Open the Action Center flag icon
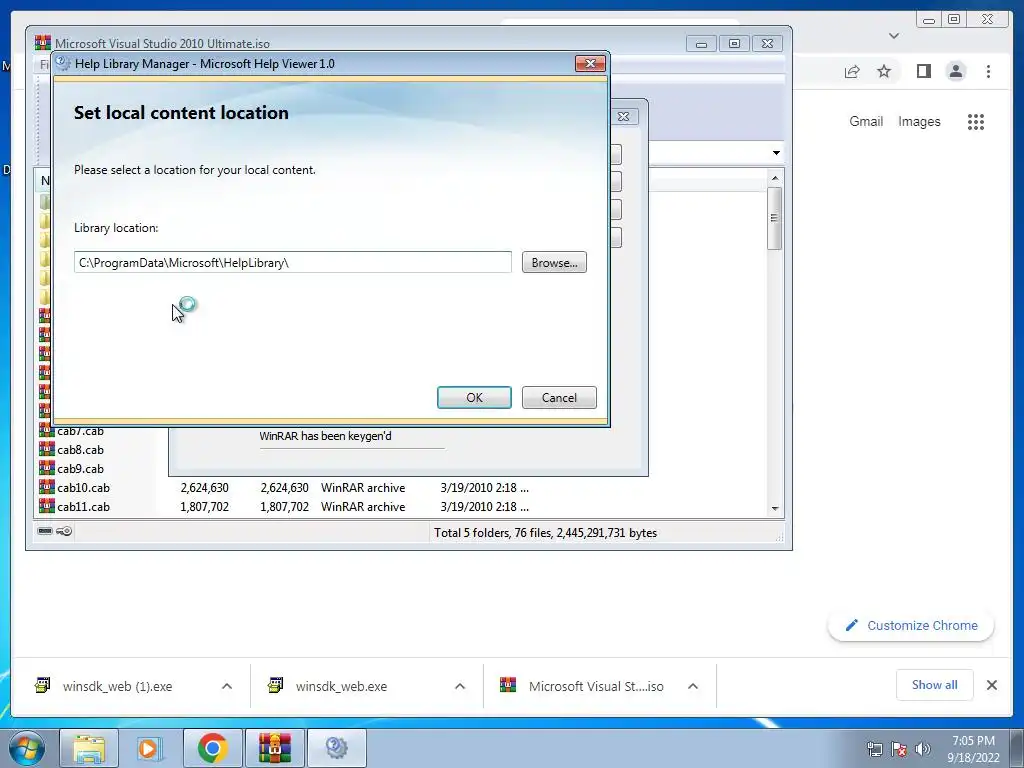Screen dimensions: 1024x768 tap(899, 749)
